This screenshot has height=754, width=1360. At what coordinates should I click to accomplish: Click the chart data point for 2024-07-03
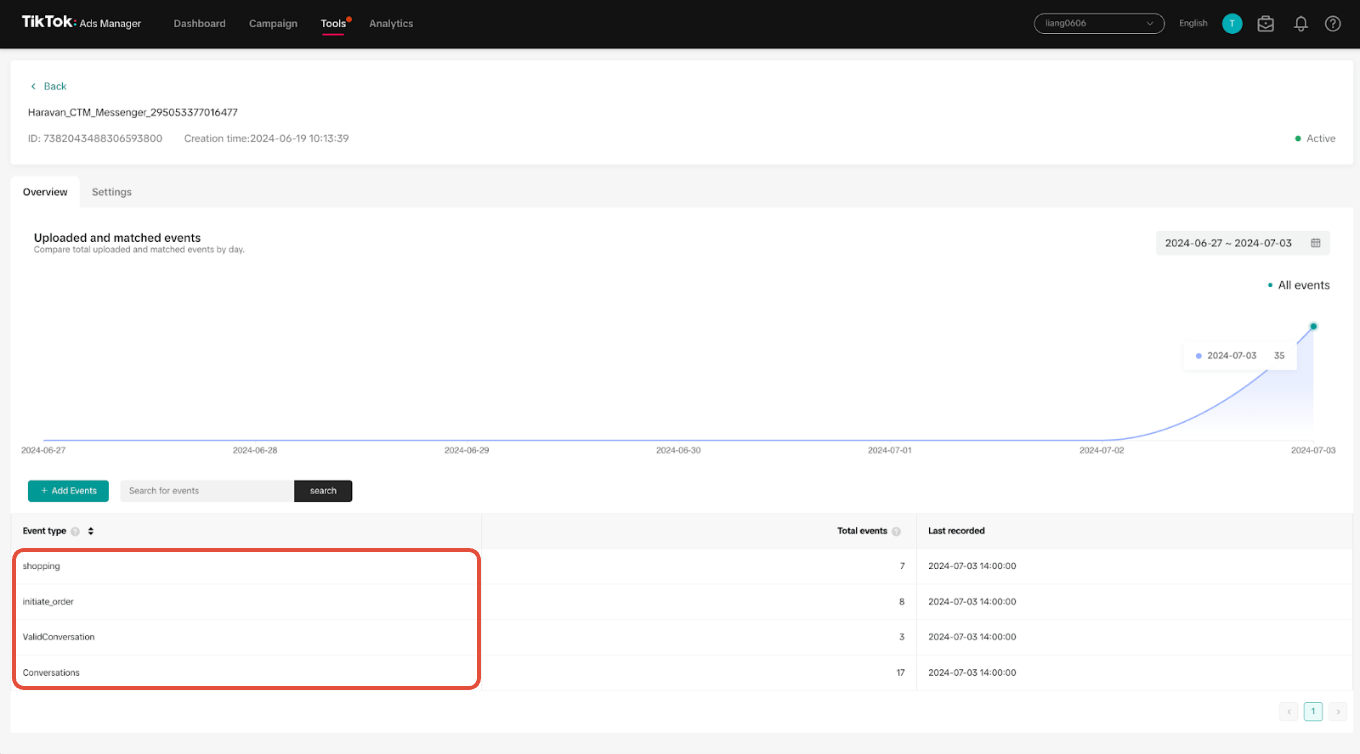(x=1313, y=326)
